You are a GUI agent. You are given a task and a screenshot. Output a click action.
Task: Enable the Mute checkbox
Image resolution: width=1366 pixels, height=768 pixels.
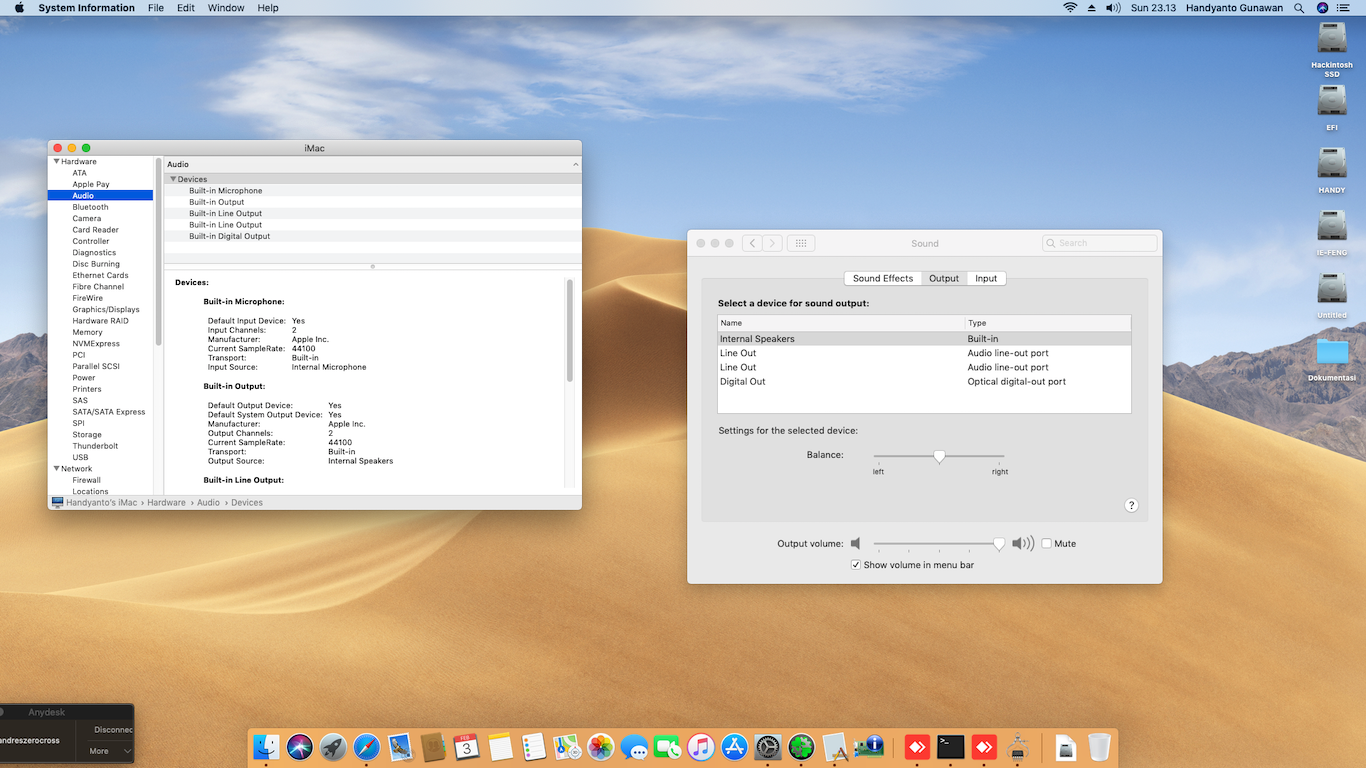tap(1047, 544)
